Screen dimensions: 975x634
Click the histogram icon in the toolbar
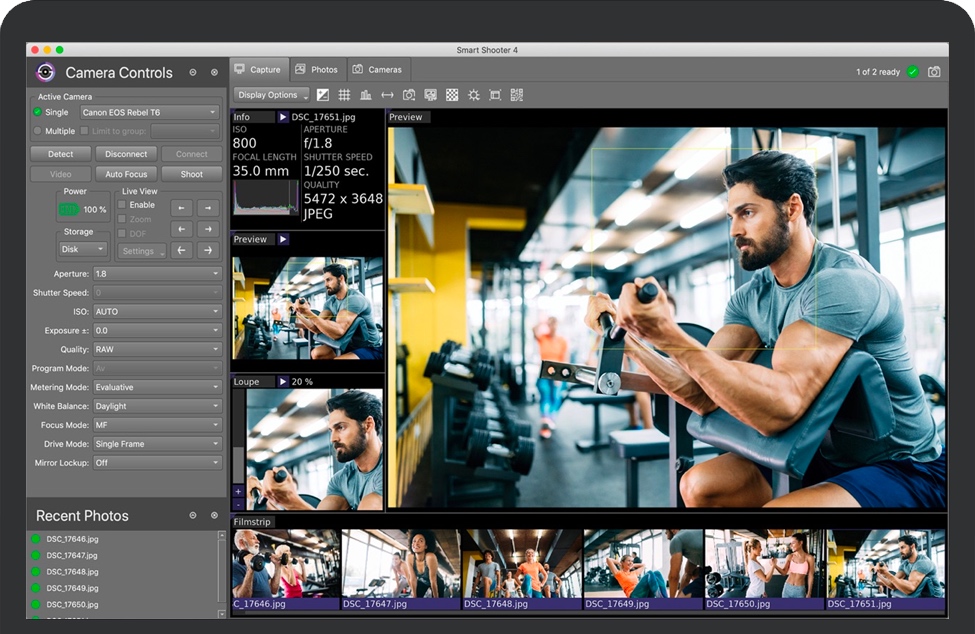365,95
